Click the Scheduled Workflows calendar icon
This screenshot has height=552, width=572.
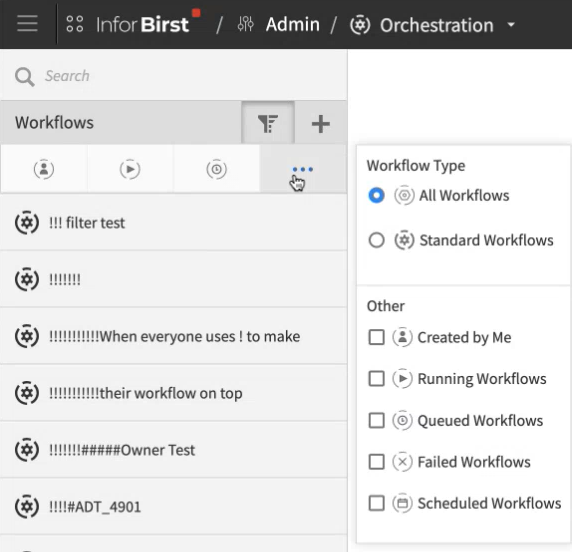(402, 503)
